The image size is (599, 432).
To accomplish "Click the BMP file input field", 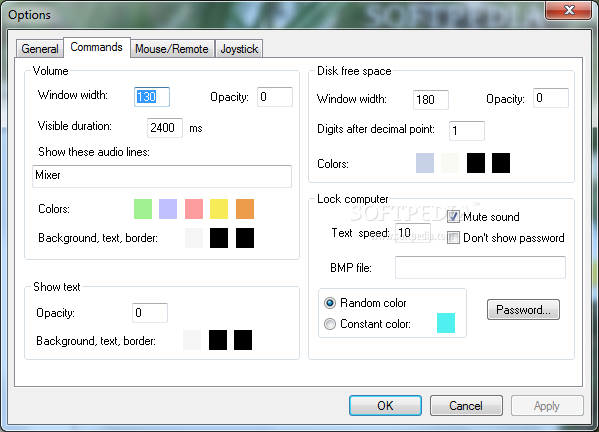I will [x=480, y=267].
